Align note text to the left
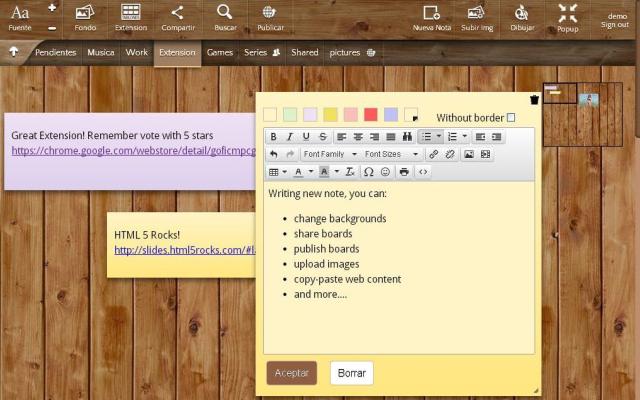Image resolution: width=640 pixels, height=400 pixels. click(342, 137)
